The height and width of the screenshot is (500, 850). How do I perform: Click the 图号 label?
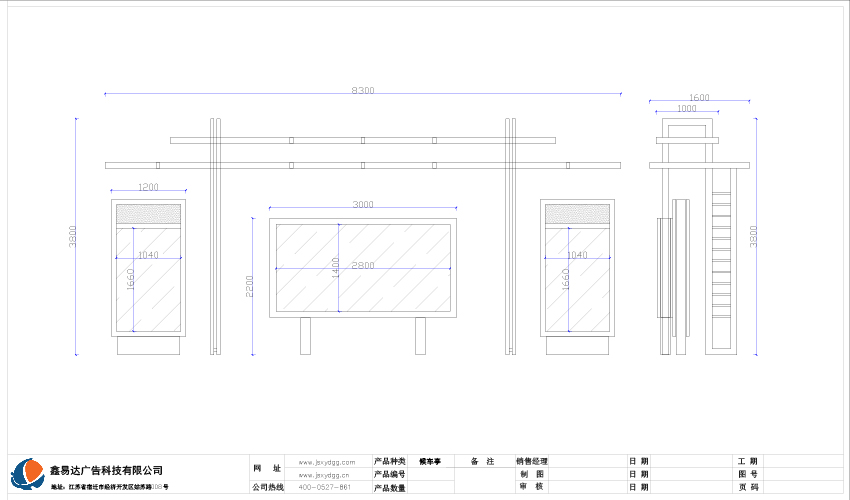(x=748, y=475)
